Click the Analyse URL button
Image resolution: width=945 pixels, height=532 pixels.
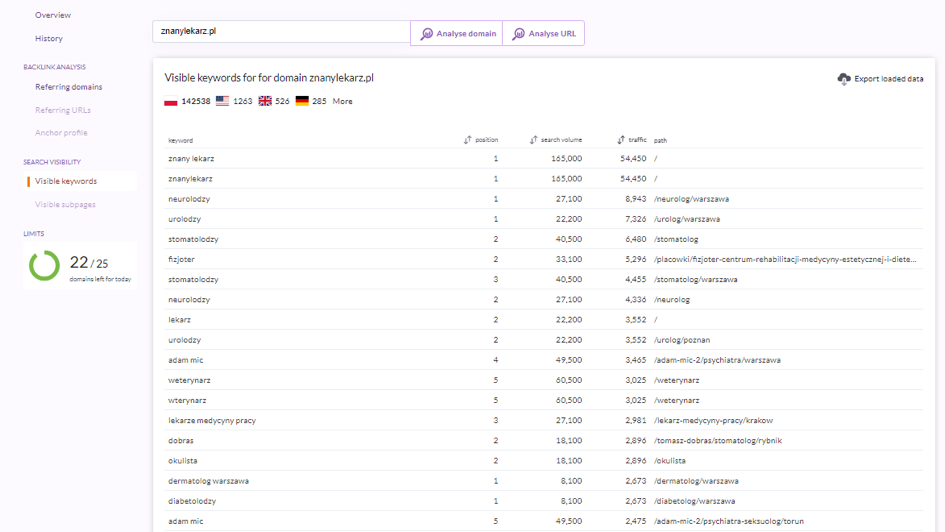(543, 33)
